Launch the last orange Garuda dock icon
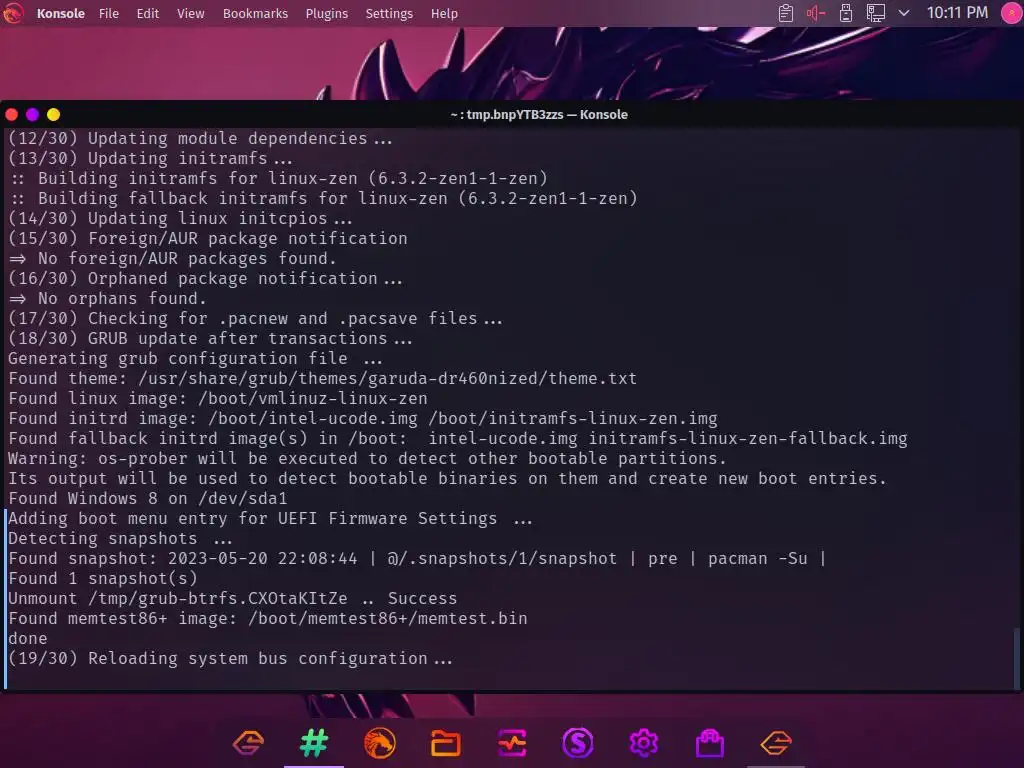1024x768 pixels. click(776, 743)
